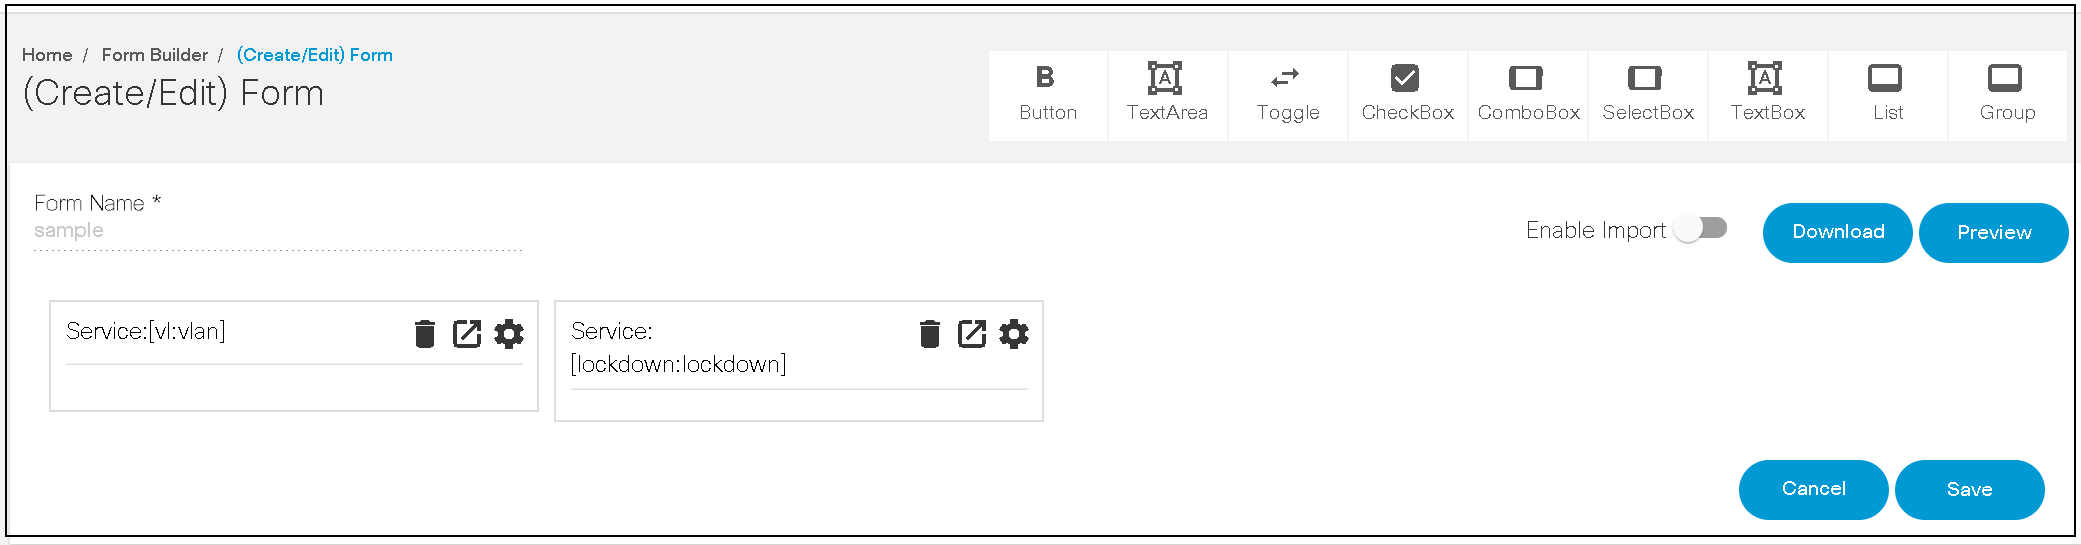2081x545 pixels.
Task: Go to Form Builder breadcrumb
Action: click(155, 55)
